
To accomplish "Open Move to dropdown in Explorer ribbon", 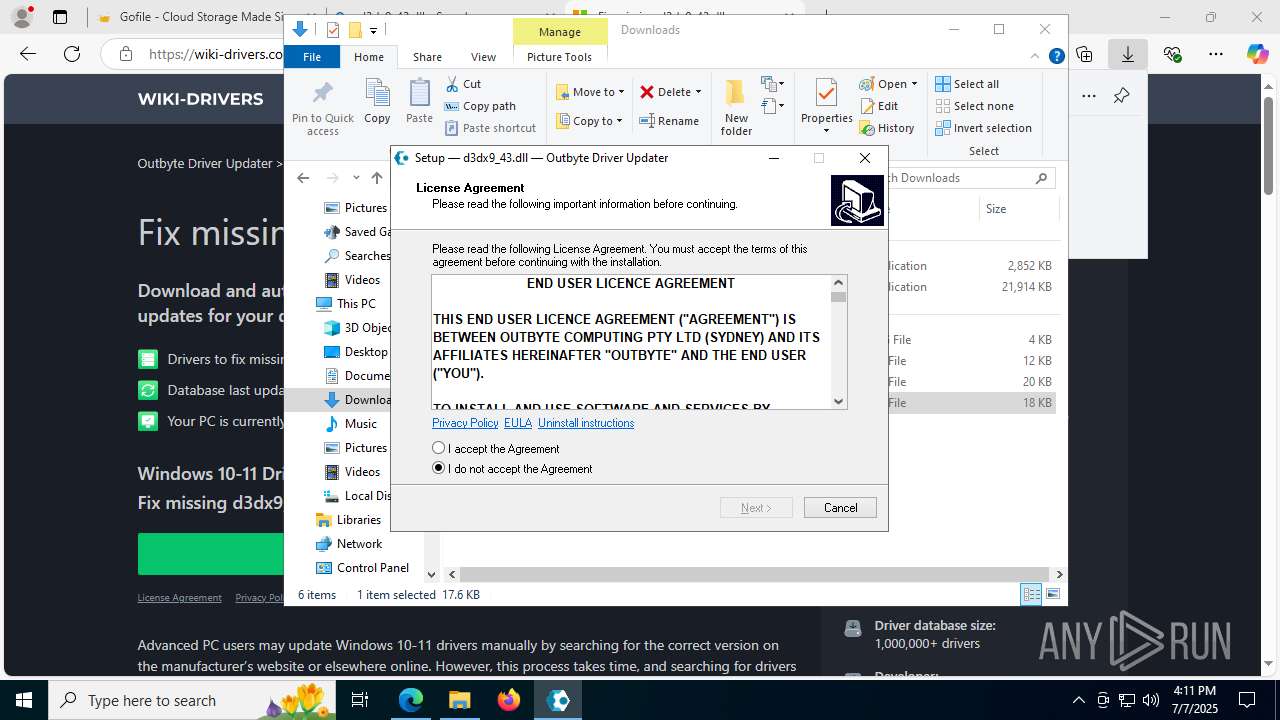I will click(590, 92).
